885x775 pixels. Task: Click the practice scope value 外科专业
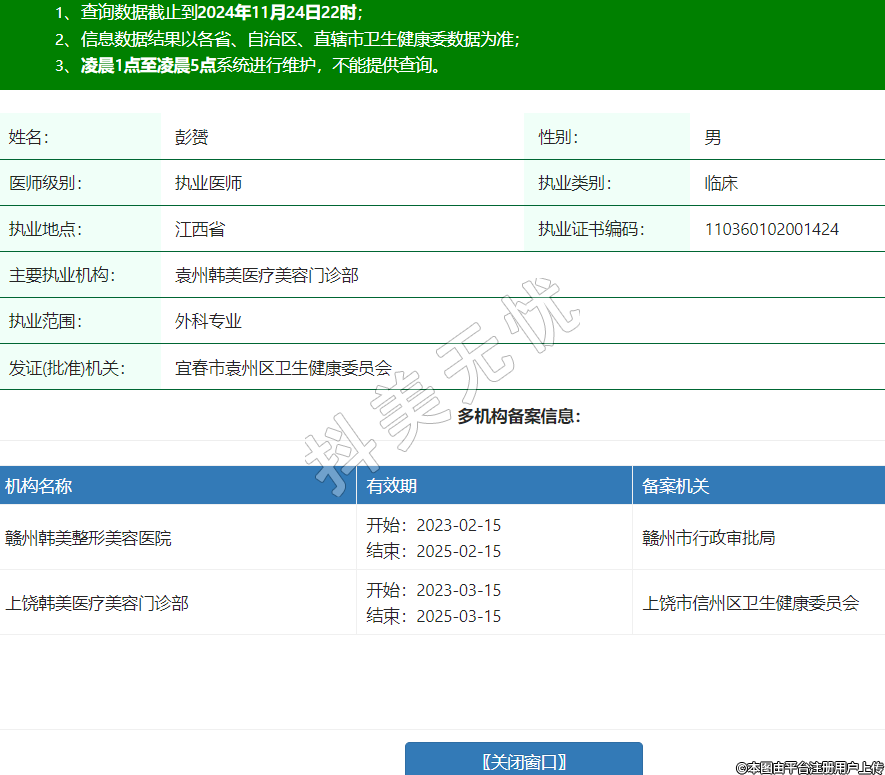pos(208,321)
